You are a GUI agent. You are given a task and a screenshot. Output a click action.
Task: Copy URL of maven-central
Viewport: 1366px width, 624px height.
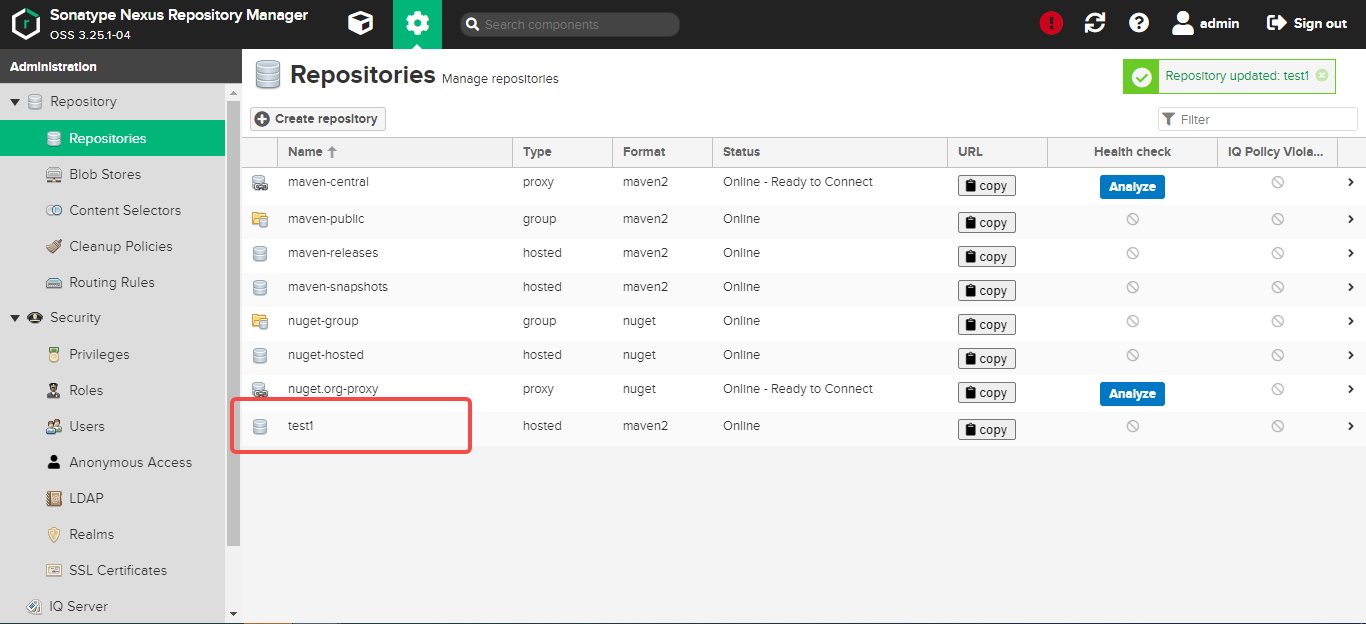[986, 186]
